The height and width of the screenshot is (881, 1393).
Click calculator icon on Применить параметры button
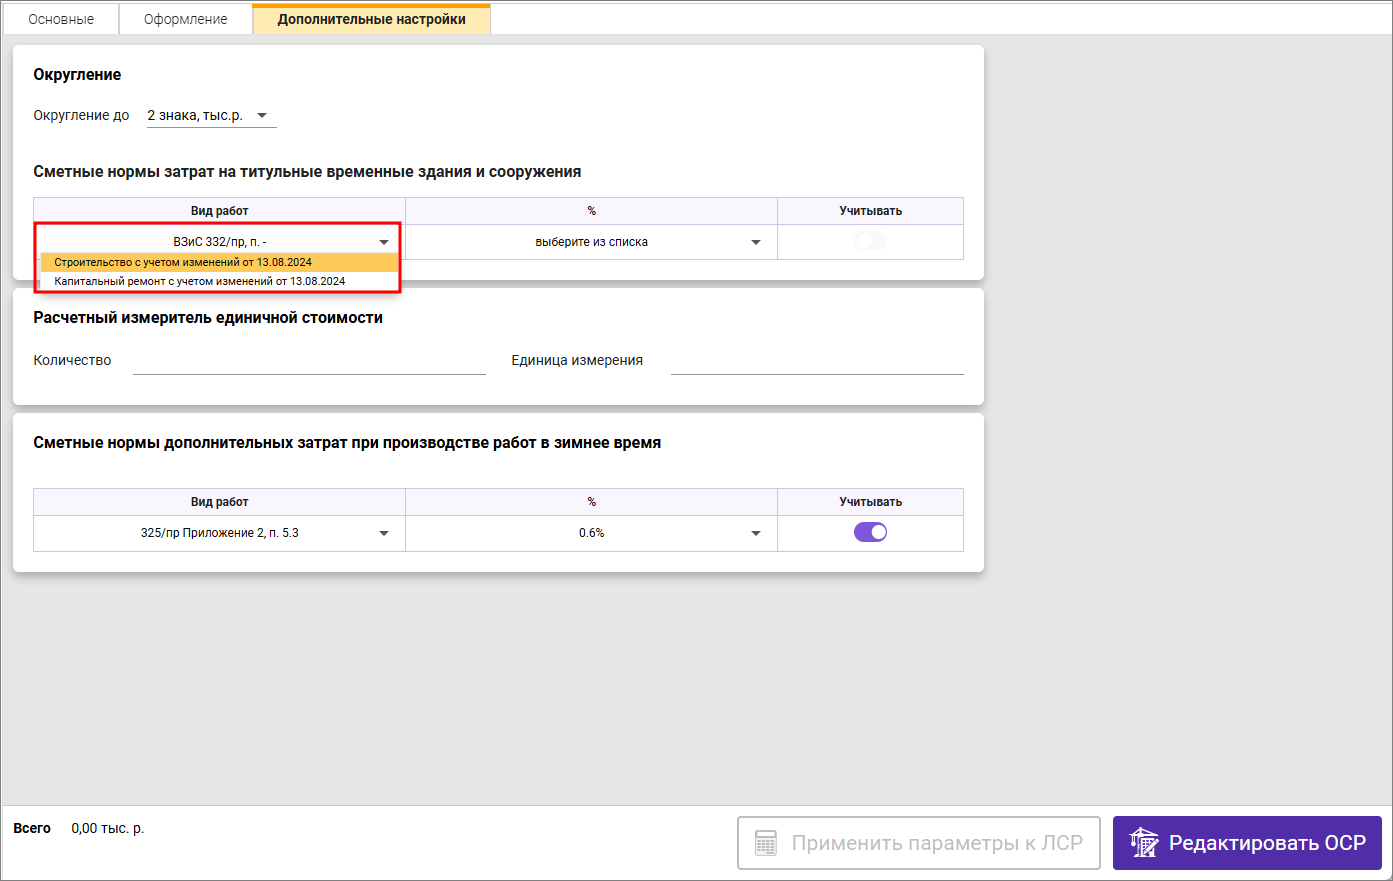tap(766, 843)
